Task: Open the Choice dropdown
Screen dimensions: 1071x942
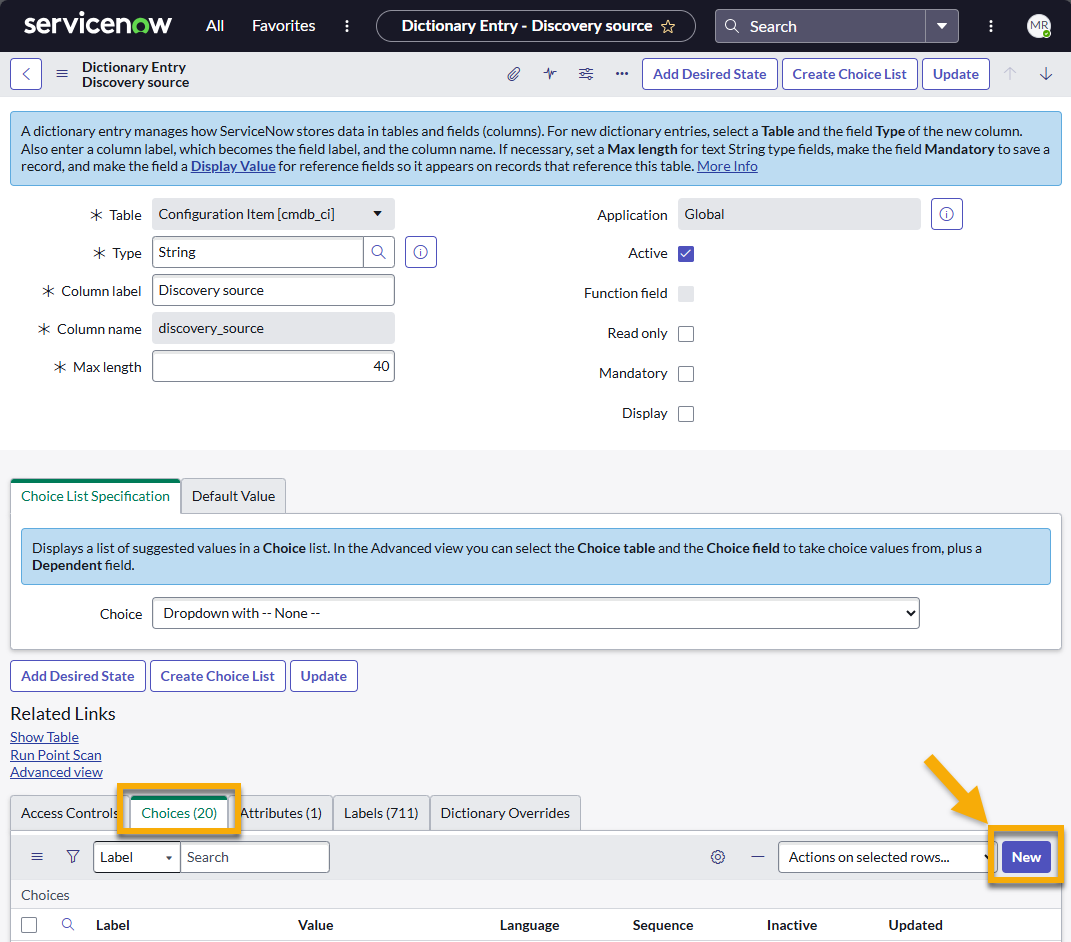Action: (535, 613)
